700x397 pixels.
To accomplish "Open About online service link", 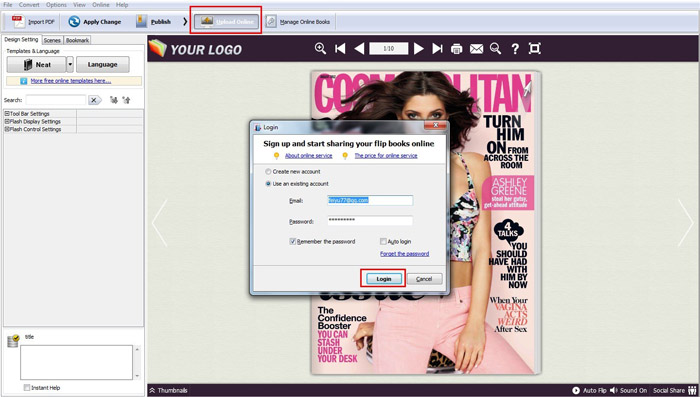I will (x=308, y=155).
